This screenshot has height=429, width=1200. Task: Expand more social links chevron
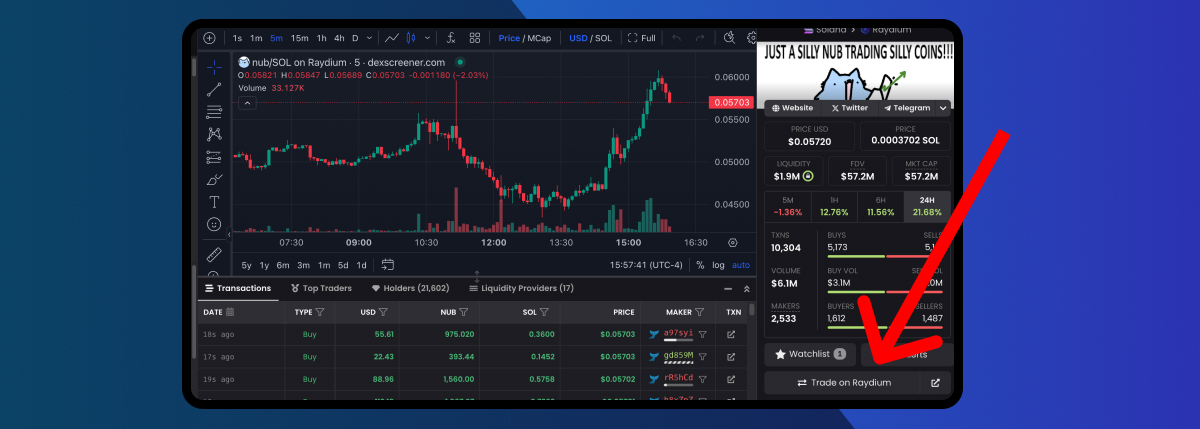(942, 107)
